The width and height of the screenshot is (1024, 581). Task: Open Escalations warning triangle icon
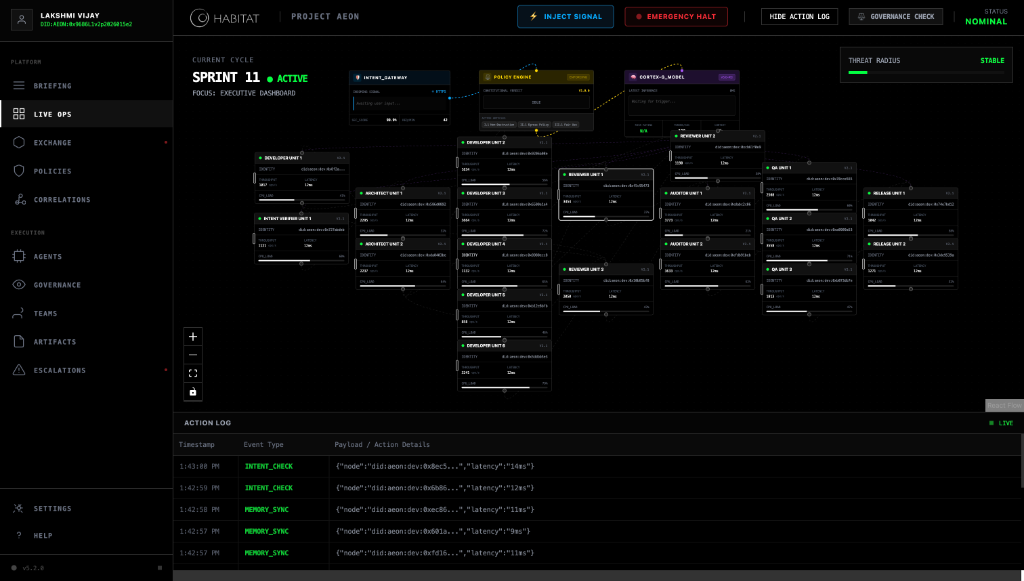pyautogui.click(x=19, y=370)
